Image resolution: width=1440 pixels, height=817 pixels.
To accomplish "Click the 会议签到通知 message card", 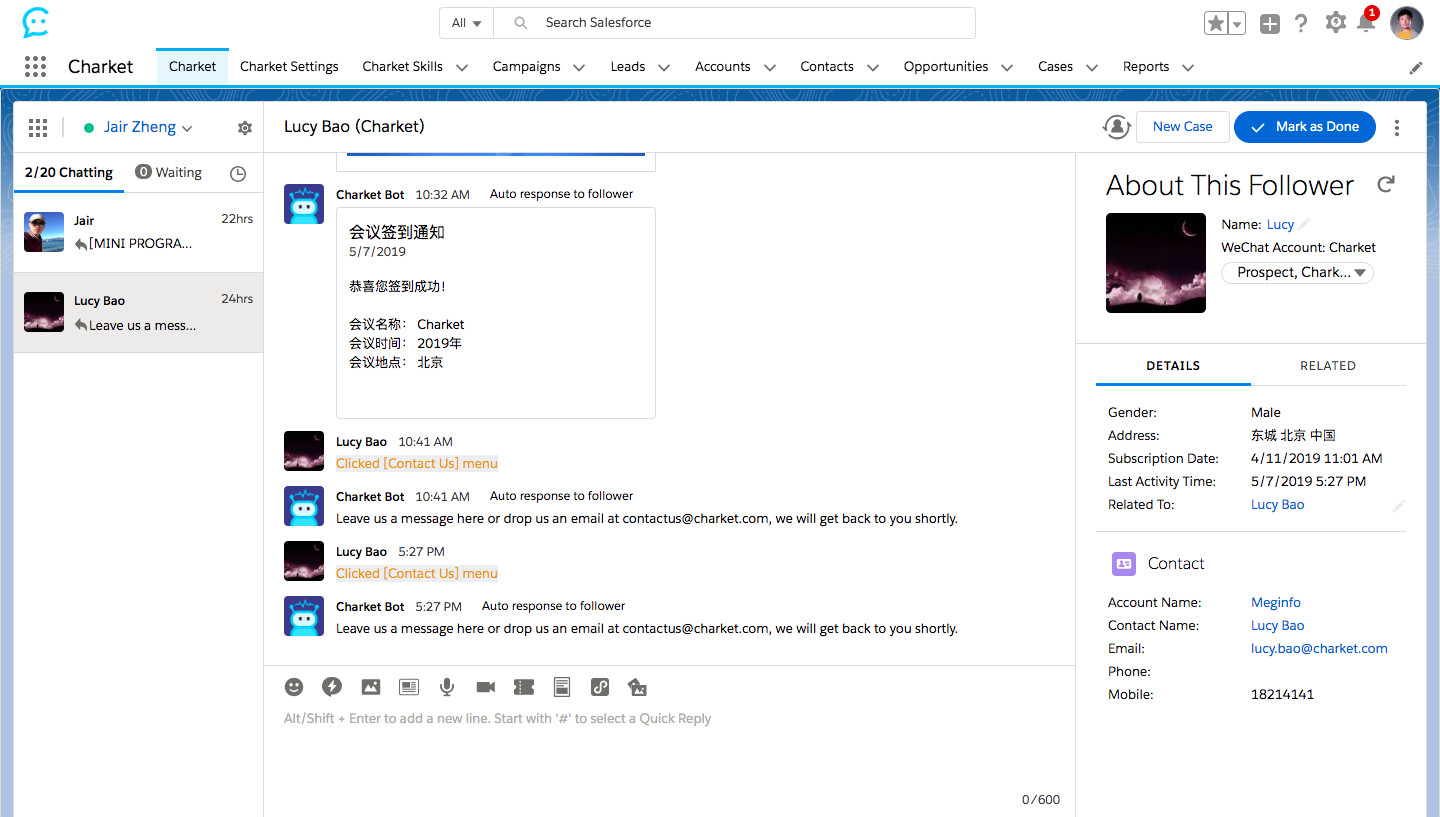I will tap(496, 313).
